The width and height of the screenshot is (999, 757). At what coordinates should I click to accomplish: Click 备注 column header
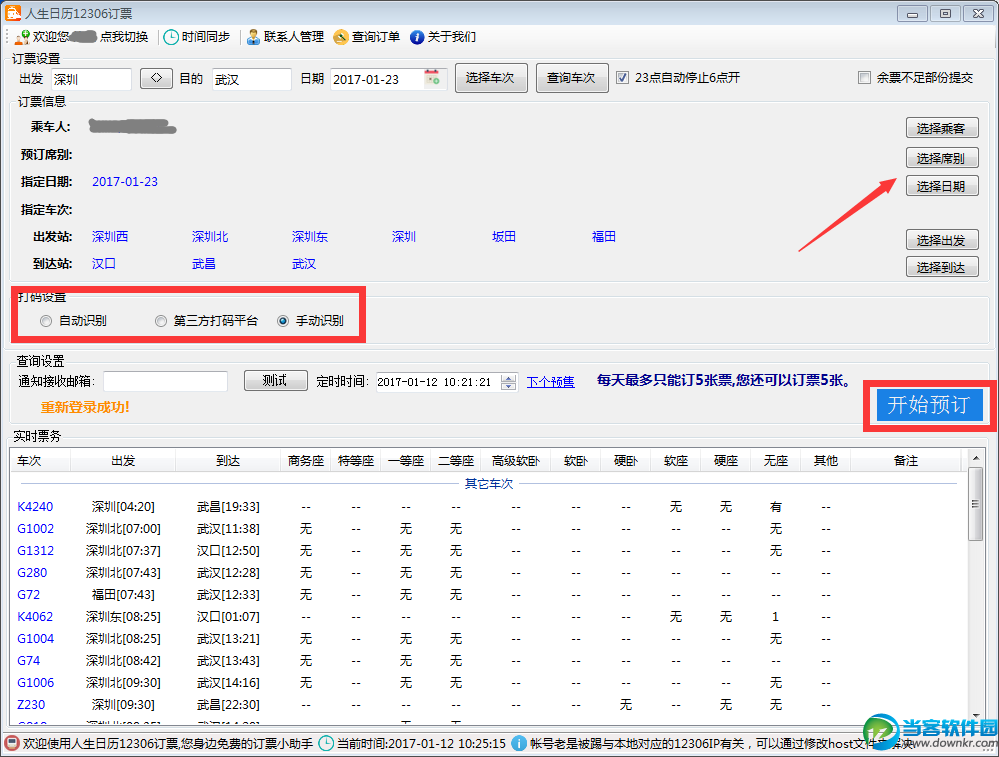click(x=905, y=460)
